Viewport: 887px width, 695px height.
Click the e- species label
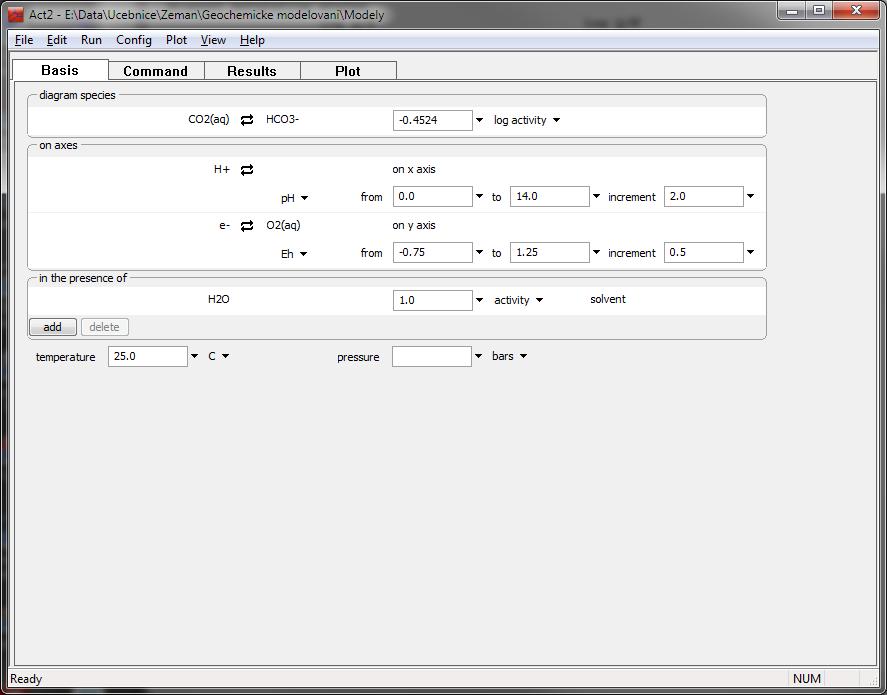(225, 226)
